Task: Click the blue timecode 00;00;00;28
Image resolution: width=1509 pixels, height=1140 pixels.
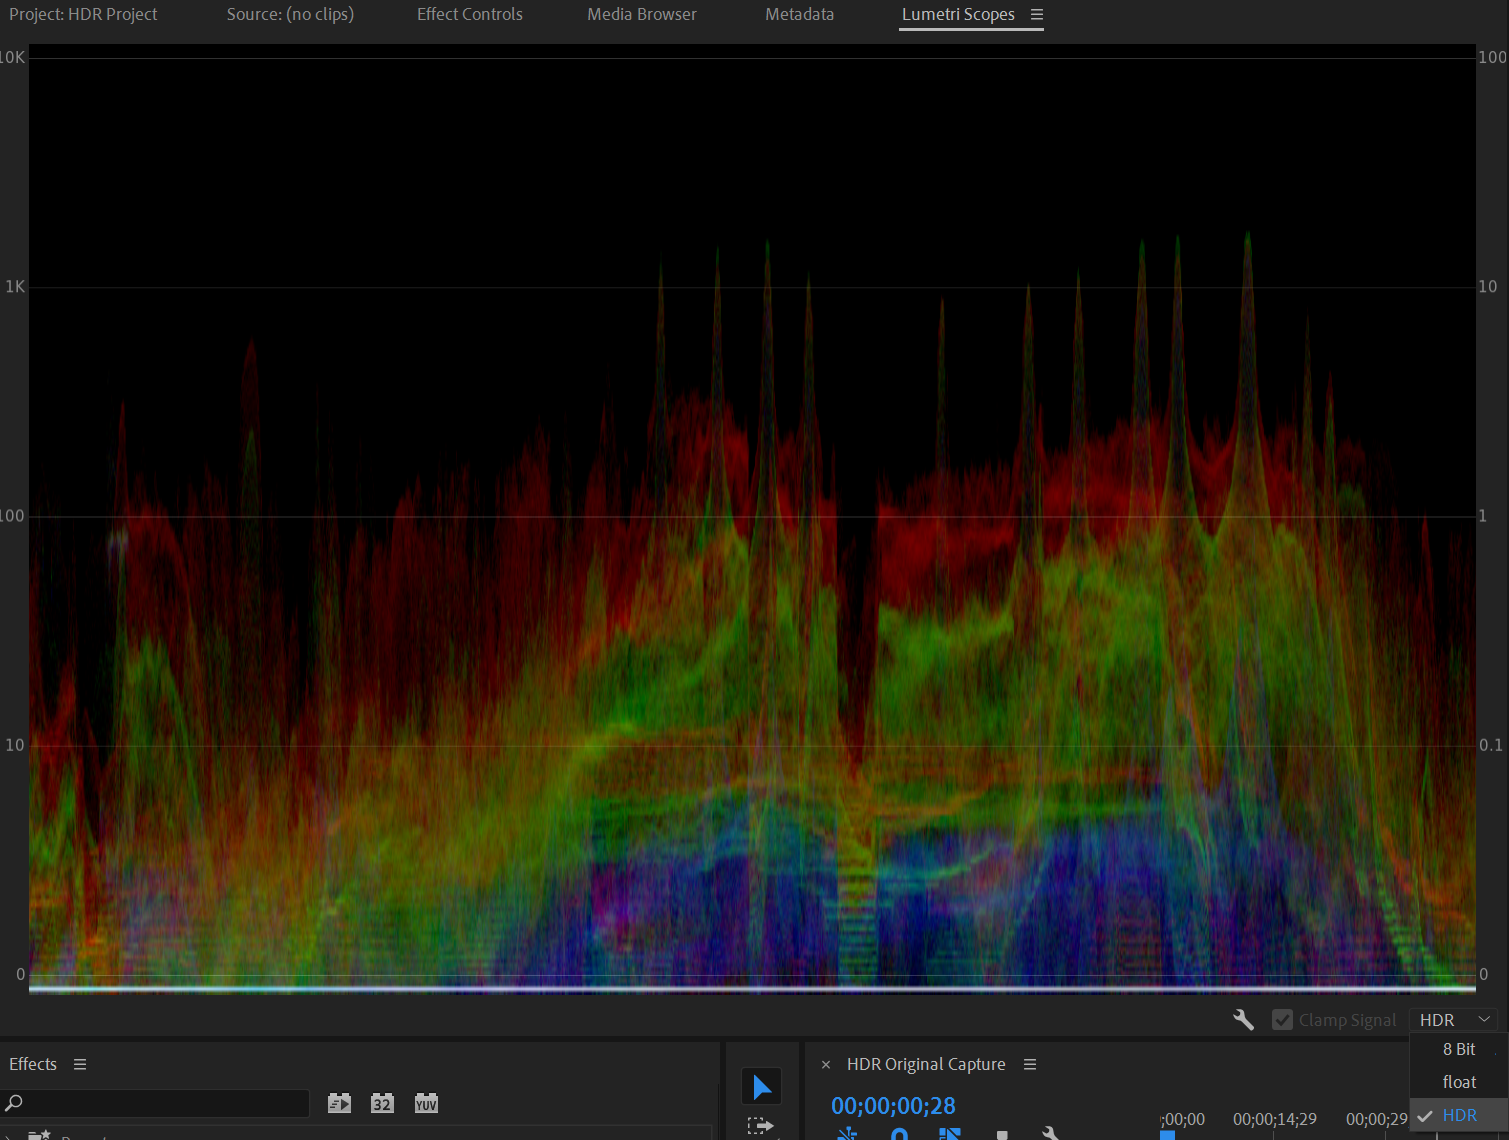Action: pos(893,1106)
